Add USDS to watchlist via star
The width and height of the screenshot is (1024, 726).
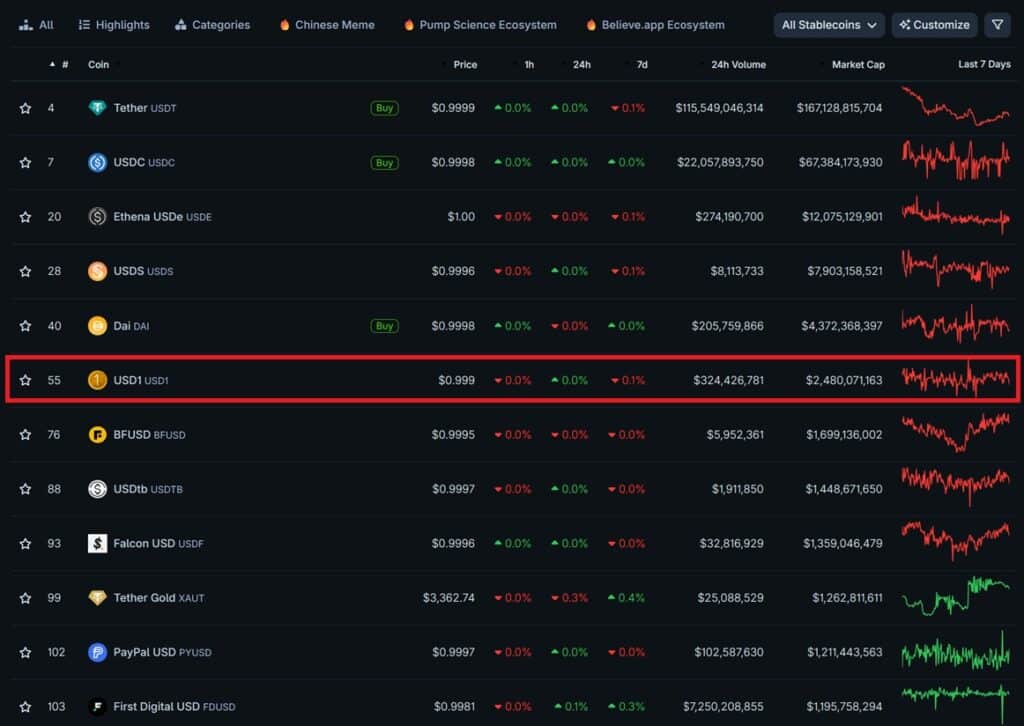click(25, 271)
